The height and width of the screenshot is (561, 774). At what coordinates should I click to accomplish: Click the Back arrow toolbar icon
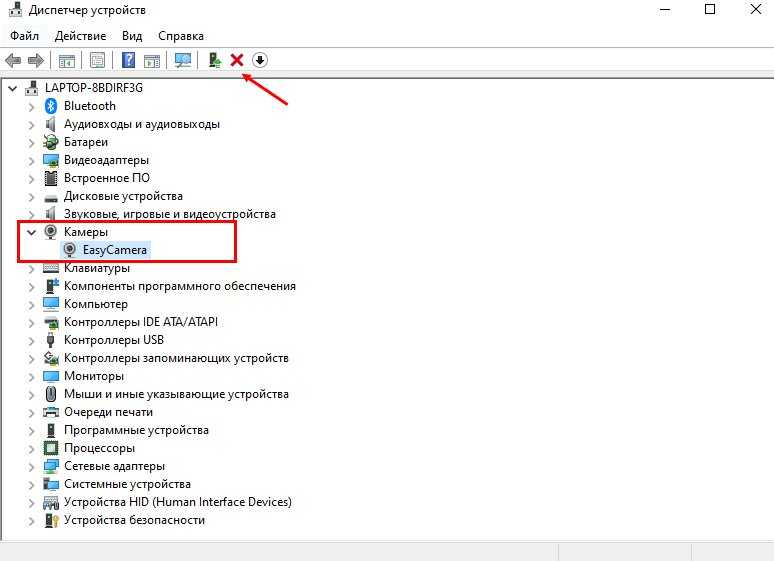coord(13,60)
